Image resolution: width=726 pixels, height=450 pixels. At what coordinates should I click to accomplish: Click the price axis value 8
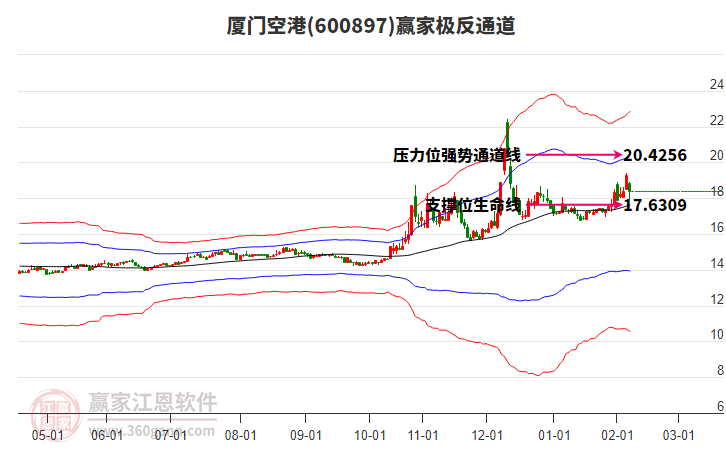click(x=720, y=370)
